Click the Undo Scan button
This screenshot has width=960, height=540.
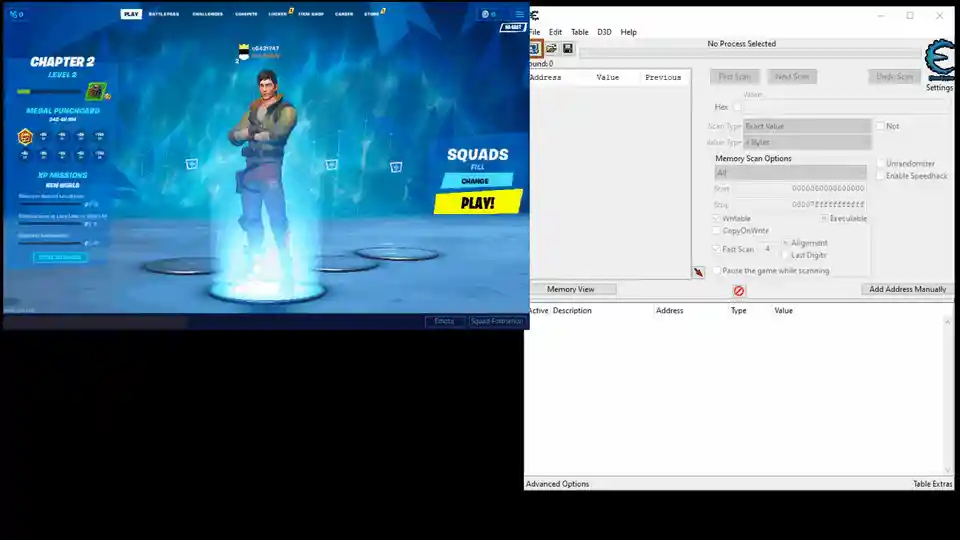pos(894,77)
